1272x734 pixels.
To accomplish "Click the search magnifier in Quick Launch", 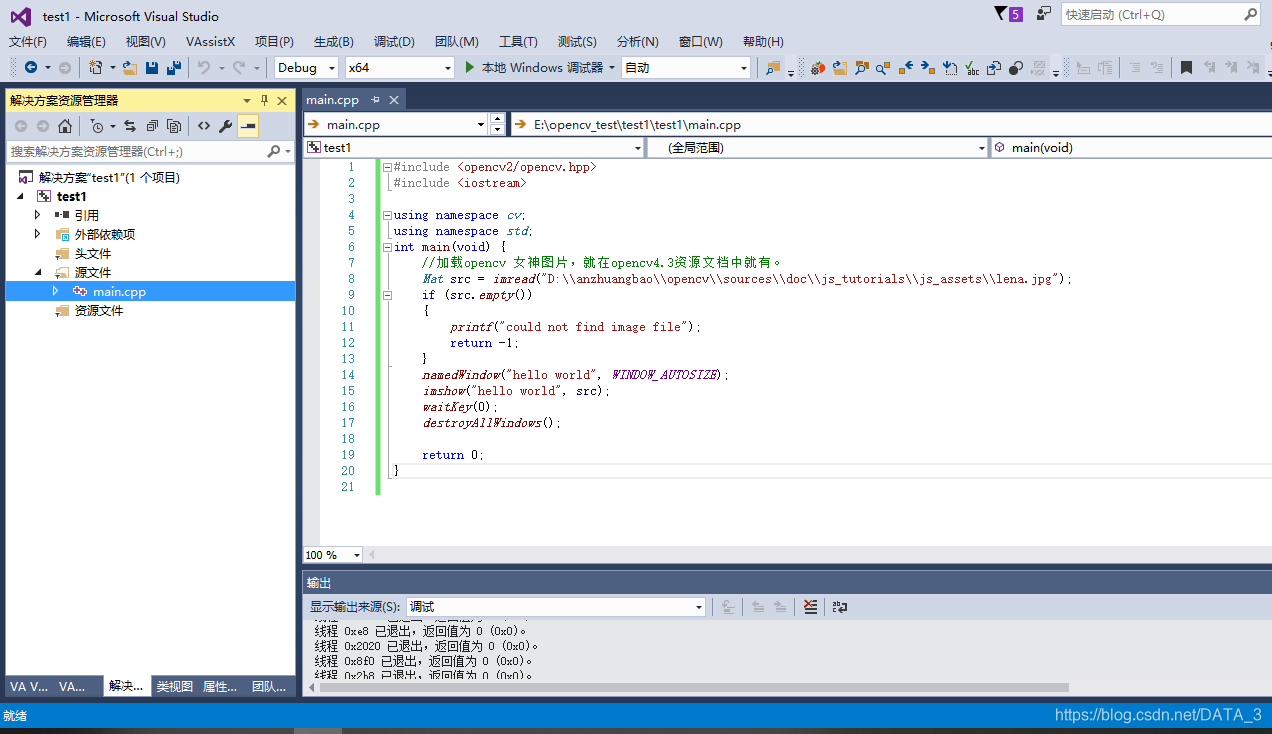I will click(x=1251, y=14).
